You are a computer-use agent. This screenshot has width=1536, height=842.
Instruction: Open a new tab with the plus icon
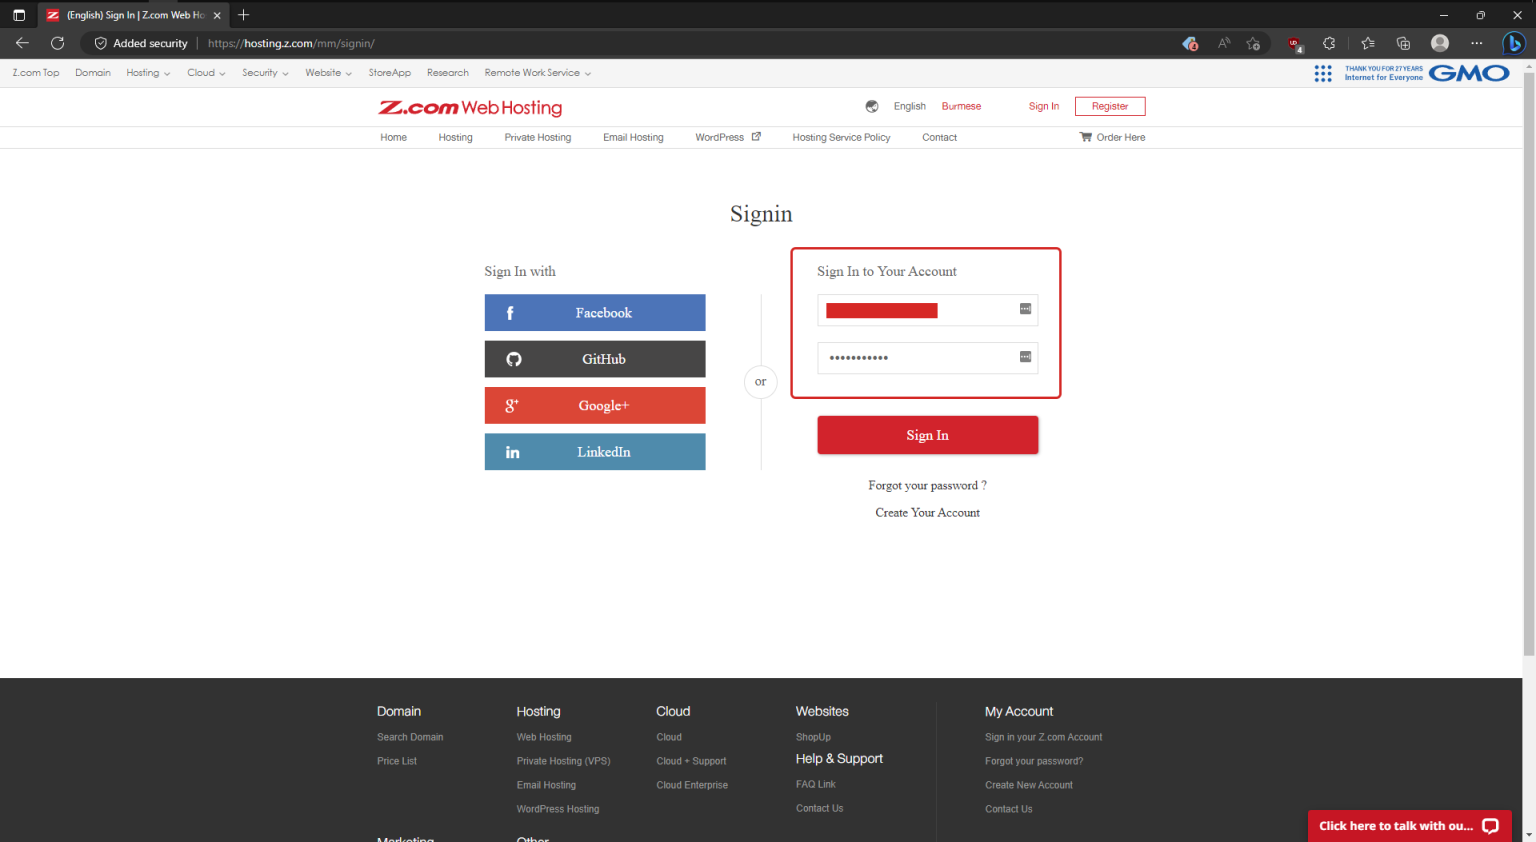pyautogui.click(x=244, y=15)
